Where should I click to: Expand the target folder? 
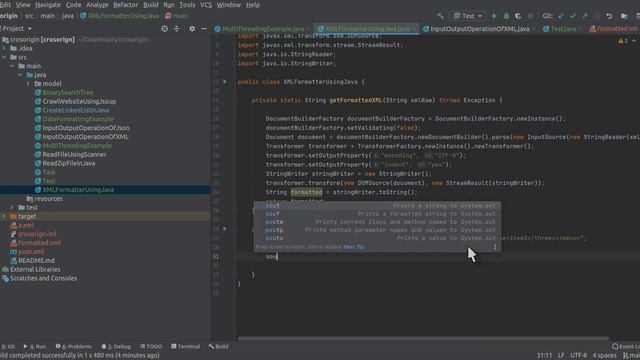(x=4, y=216)
